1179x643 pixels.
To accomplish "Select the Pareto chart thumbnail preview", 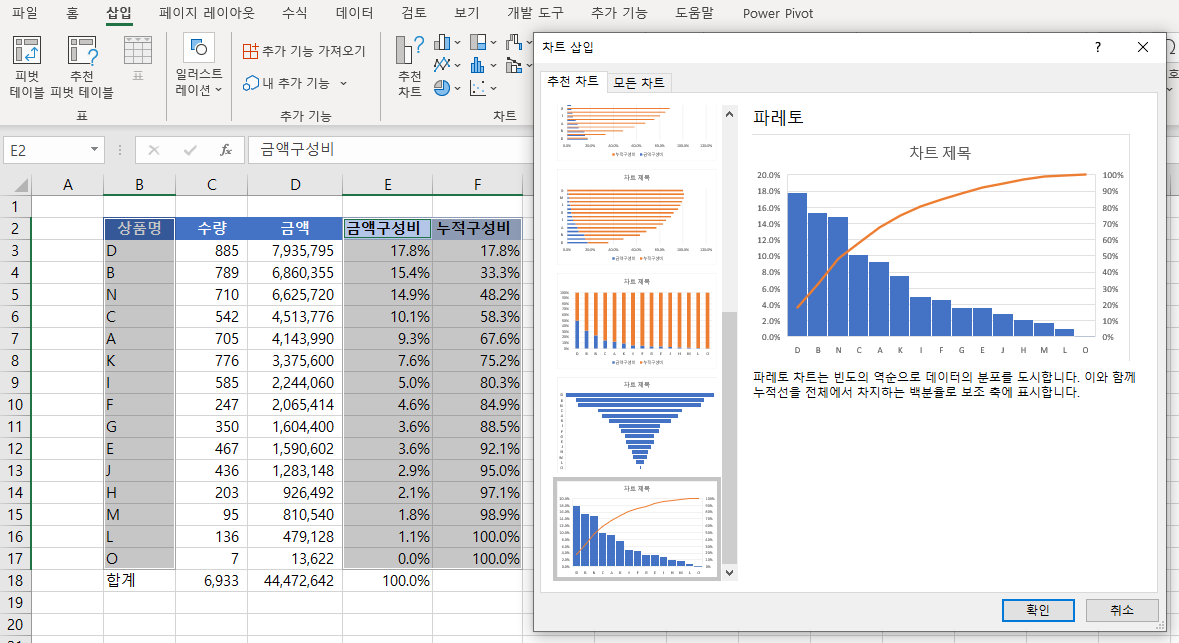I will pos(636,529).
